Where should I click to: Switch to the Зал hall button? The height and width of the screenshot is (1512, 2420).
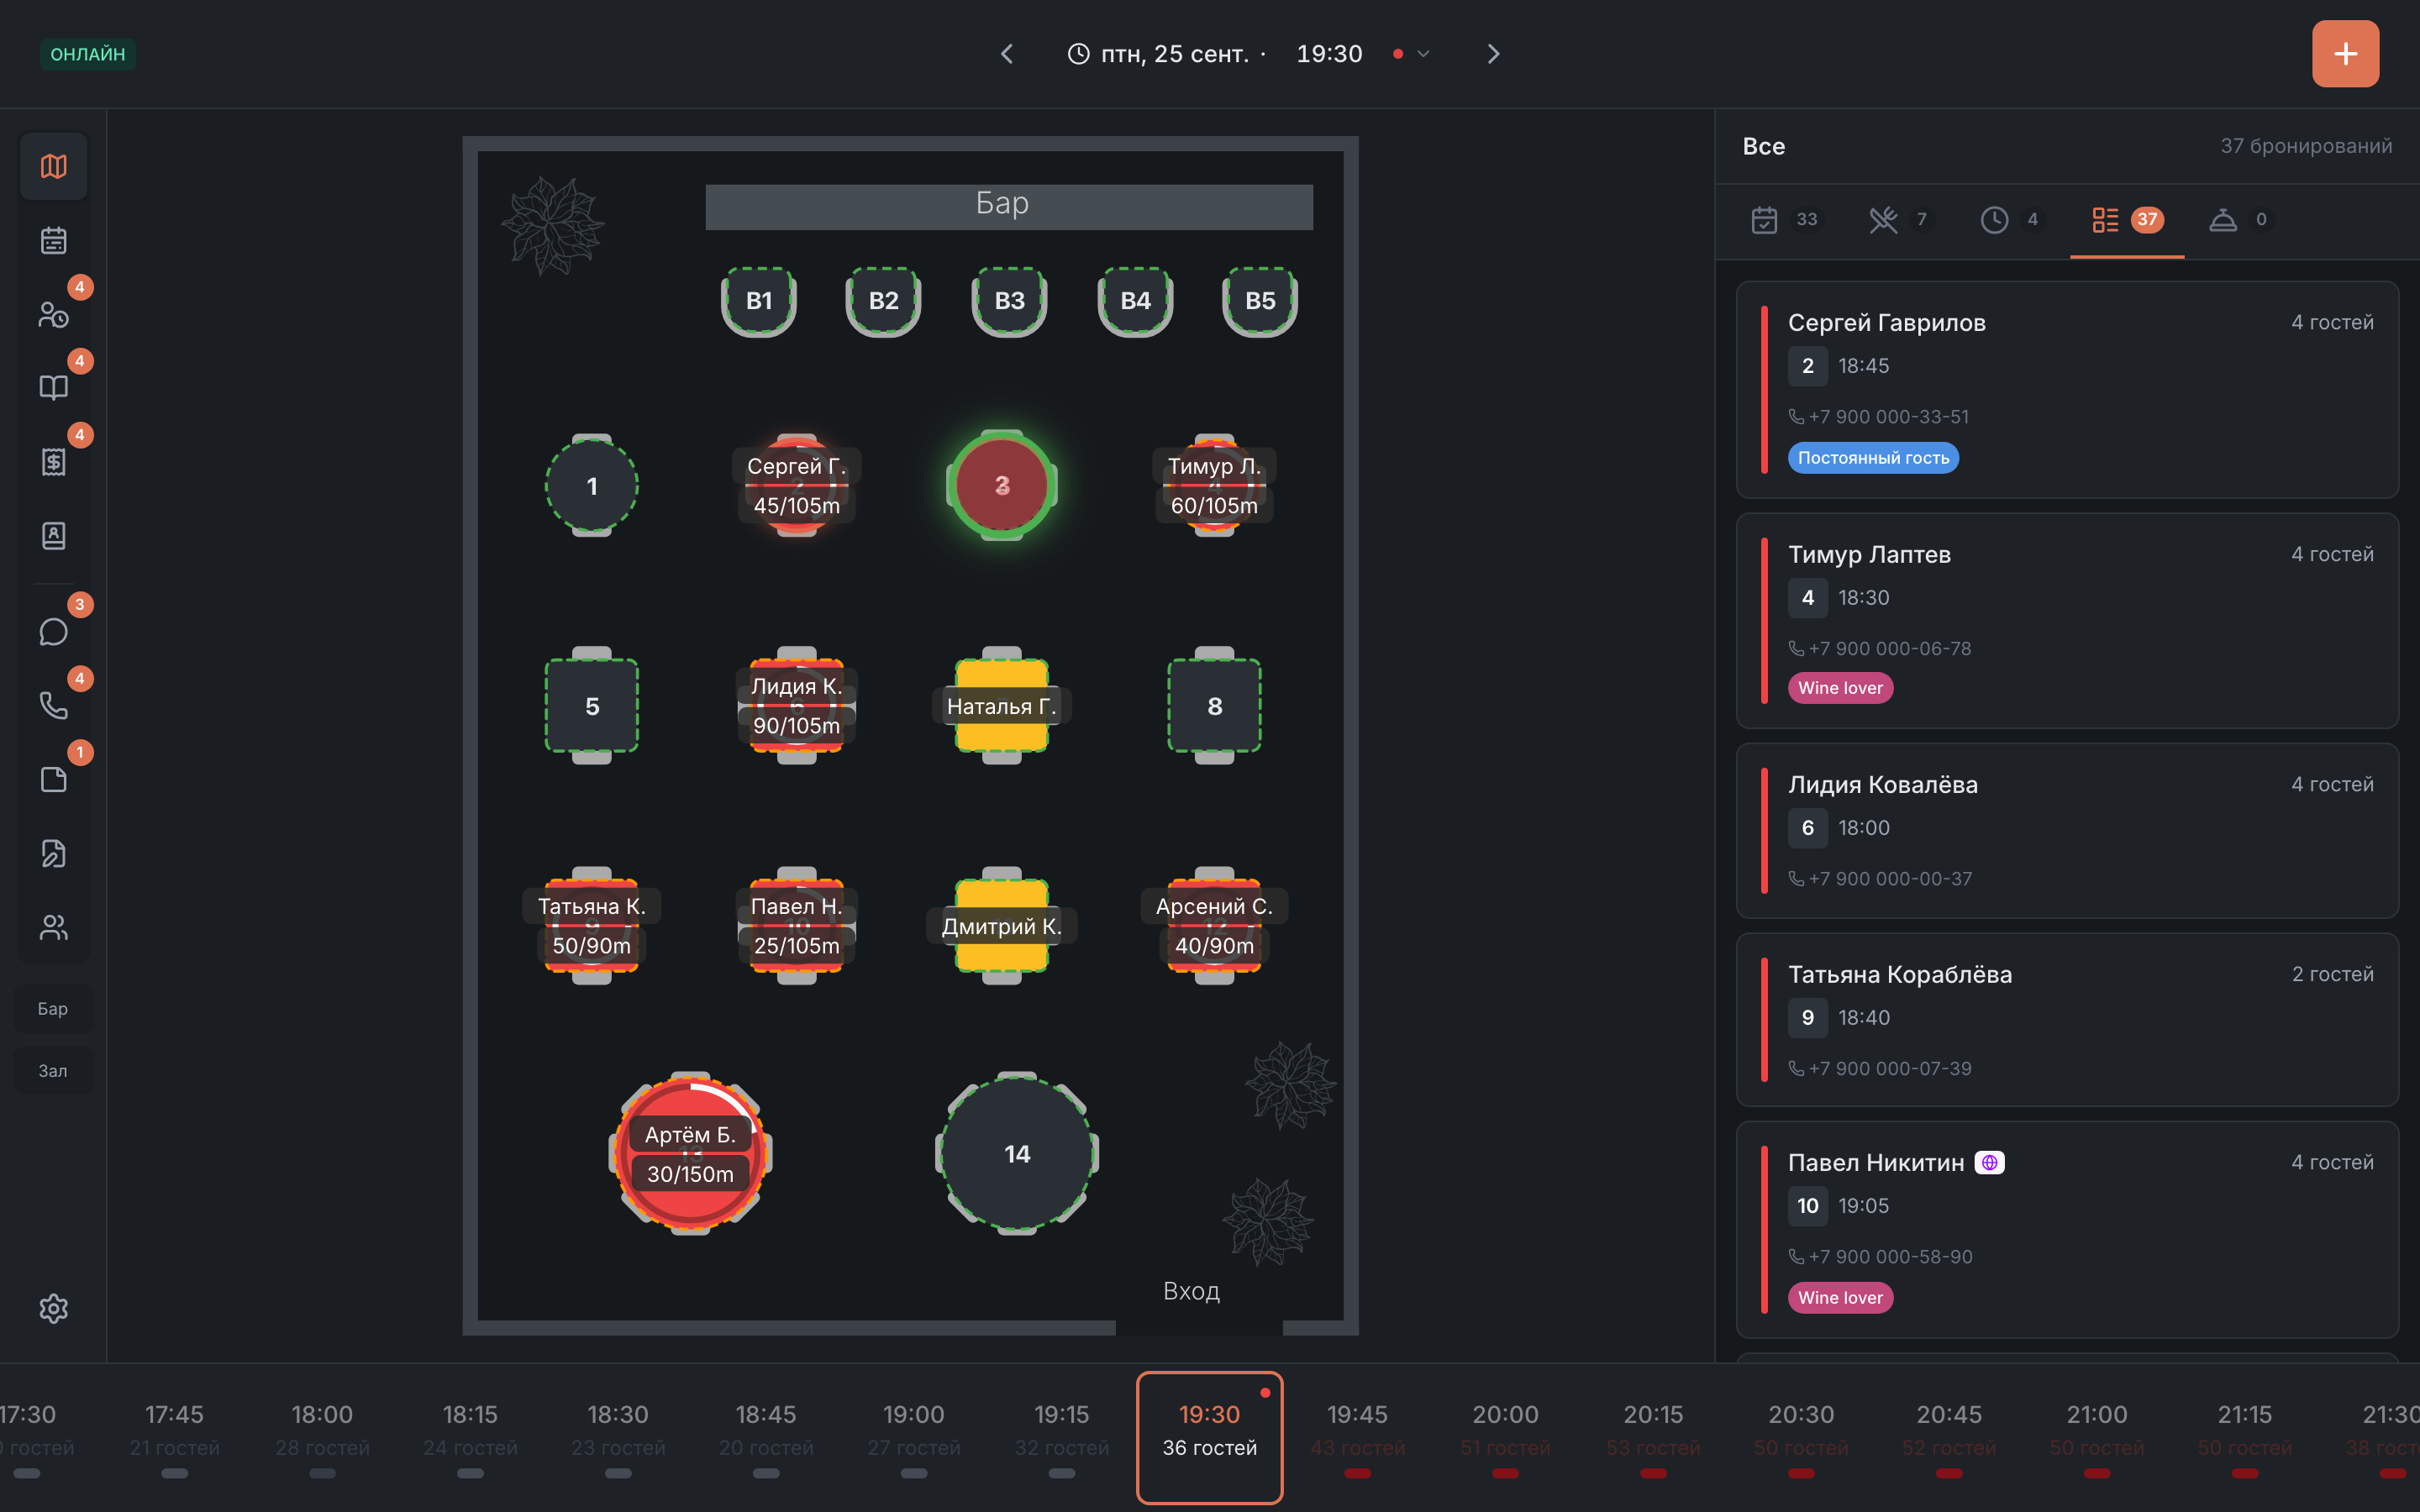tap(53, 1070)
